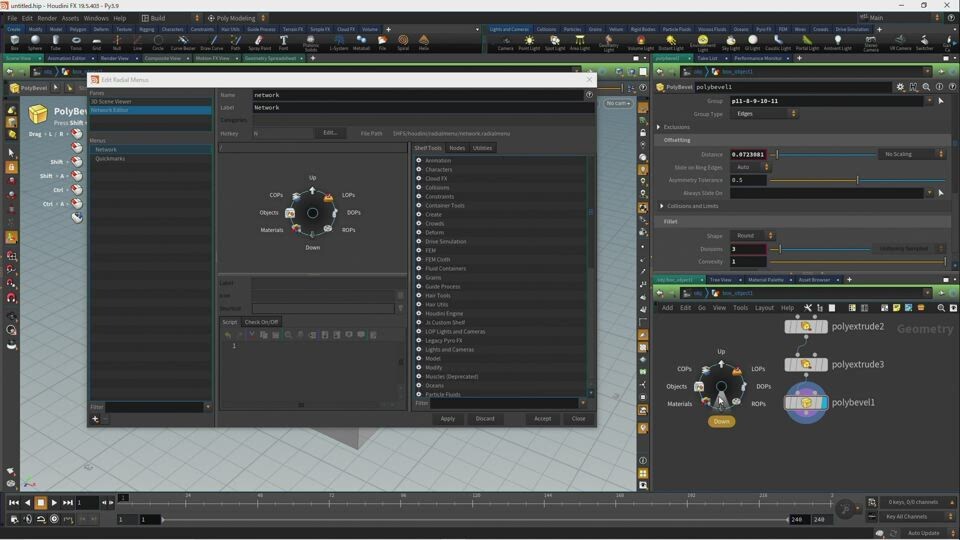Open the File menu
This screenshot has width=960, height=540.
tap(12, 18)
